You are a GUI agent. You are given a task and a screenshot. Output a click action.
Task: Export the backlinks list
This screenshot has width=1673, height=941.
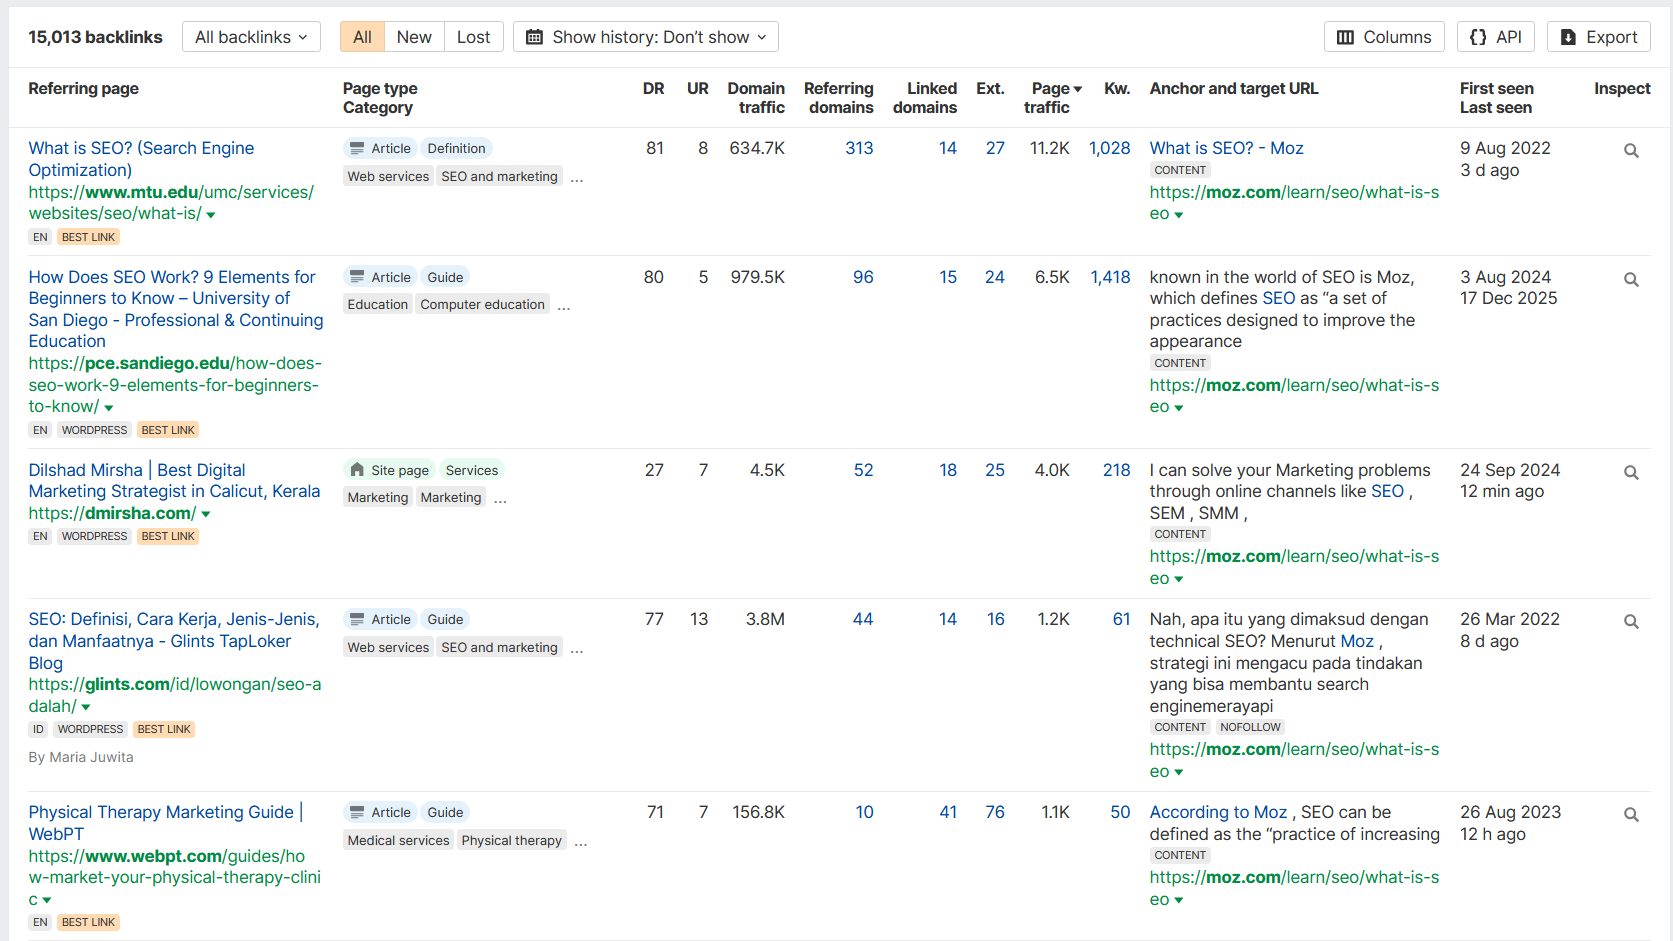pos(1598,37)
